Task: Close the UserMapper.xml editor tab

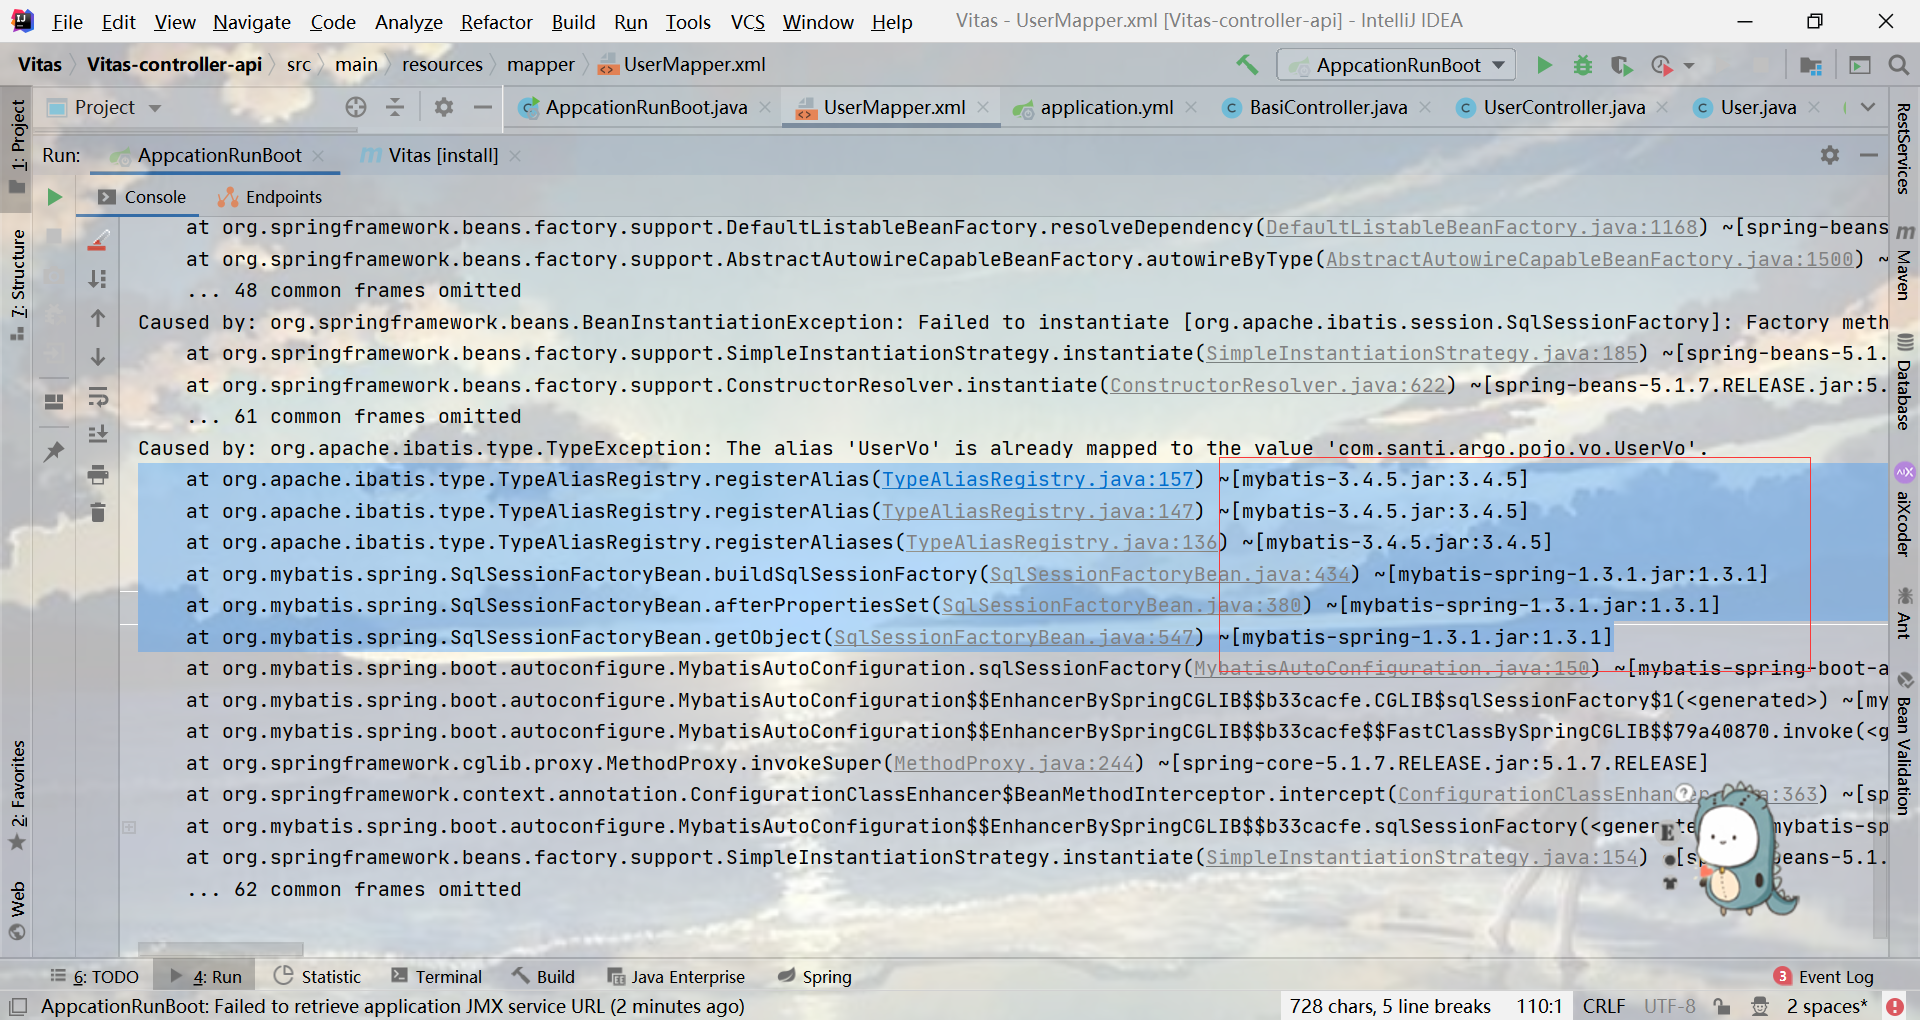Action: coord(984,107)
